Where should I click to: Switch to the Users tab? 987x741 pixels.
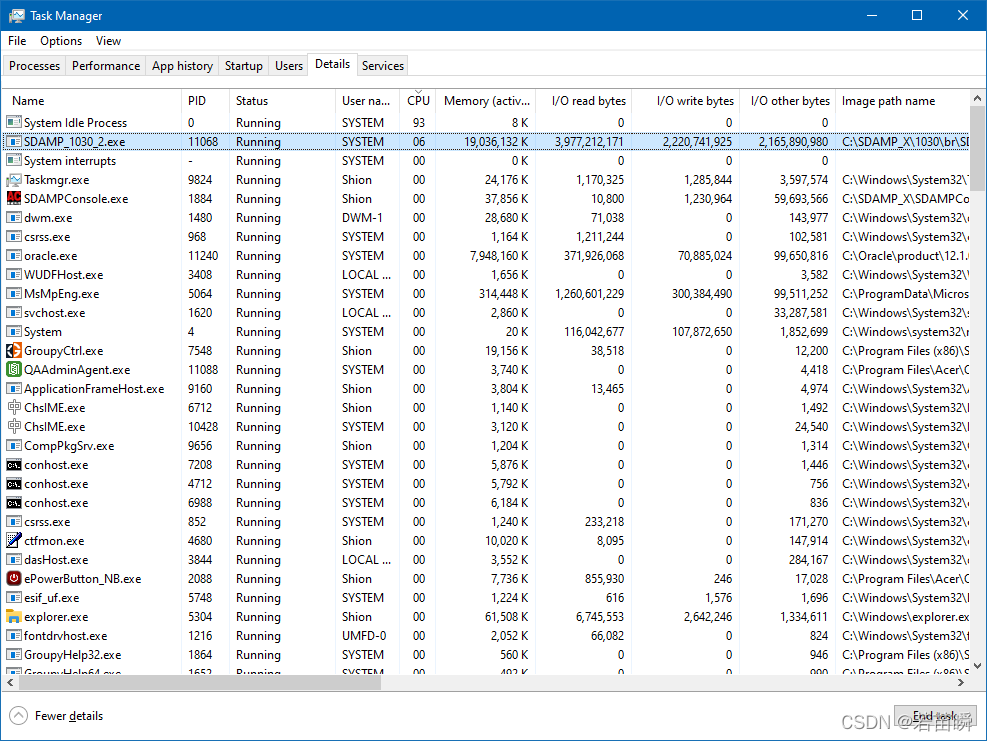[289, 65]
